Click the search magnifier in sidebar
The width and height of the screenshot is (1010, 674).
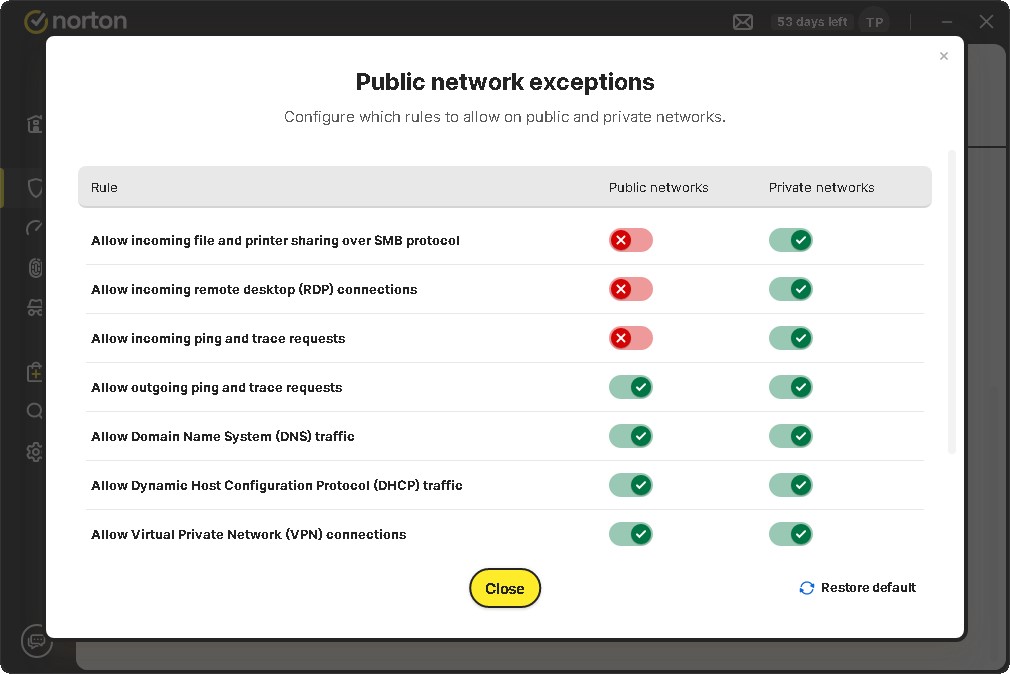pos(35,411)
